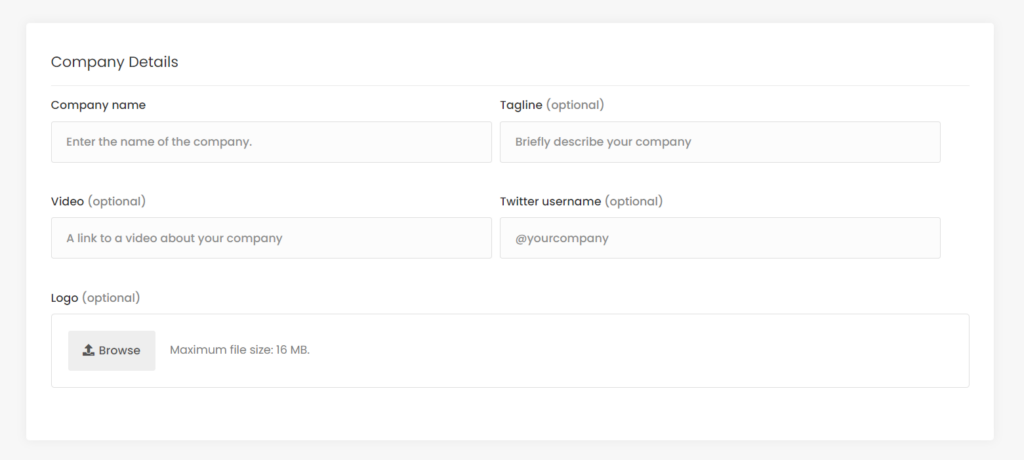
Task: Click the Twitter username input field
Action: click(720, 238)
